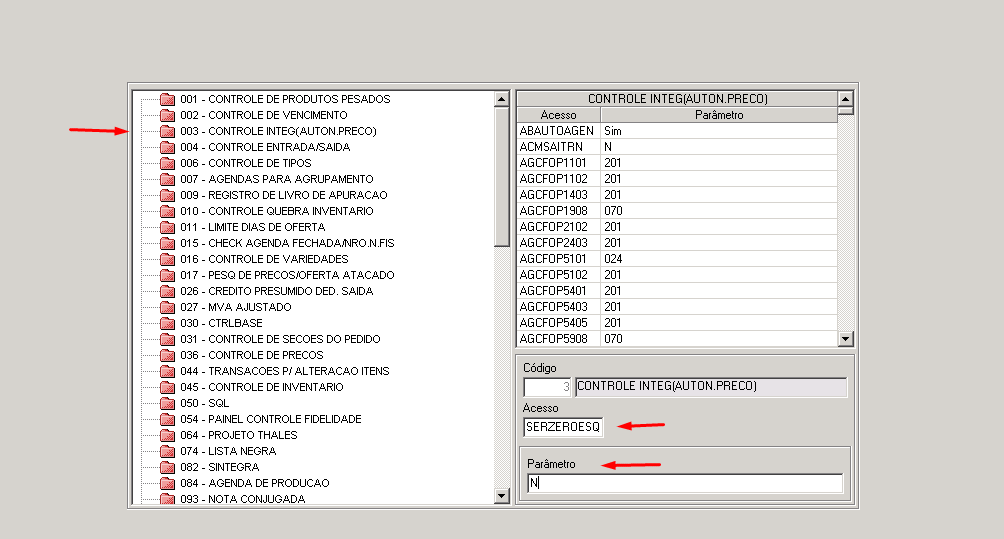Click the Acesso field containing SERZEROESQ
This screenshot has width=1004, height=539.
coord(563,427)
